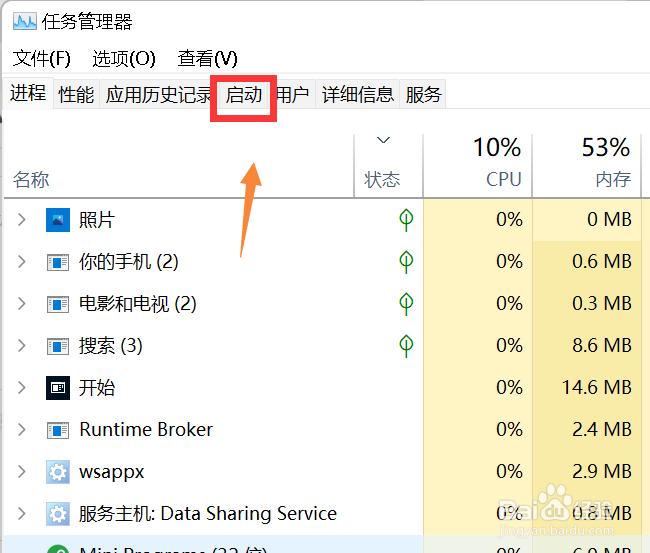Click the 开始 process icon
The width and height of the screenshot is (650, 553).
(x=58, y=388)
